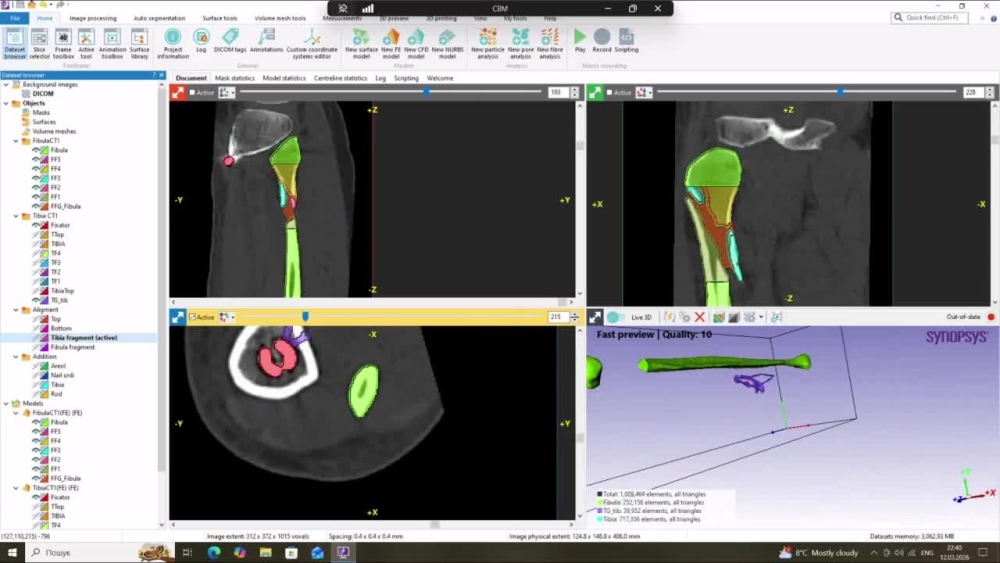
Task: Open the view options dropdown in the top-left view
Action: click(226, 92)
